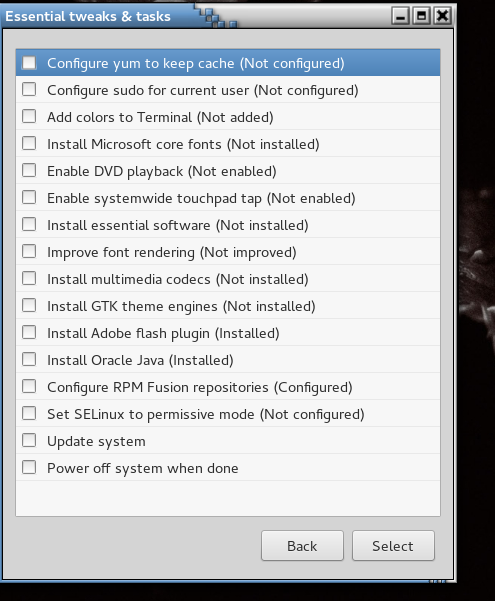Maximize the Essential tweaks & tasks window
This screenshot has height=601, width=495.
(421, 16)
